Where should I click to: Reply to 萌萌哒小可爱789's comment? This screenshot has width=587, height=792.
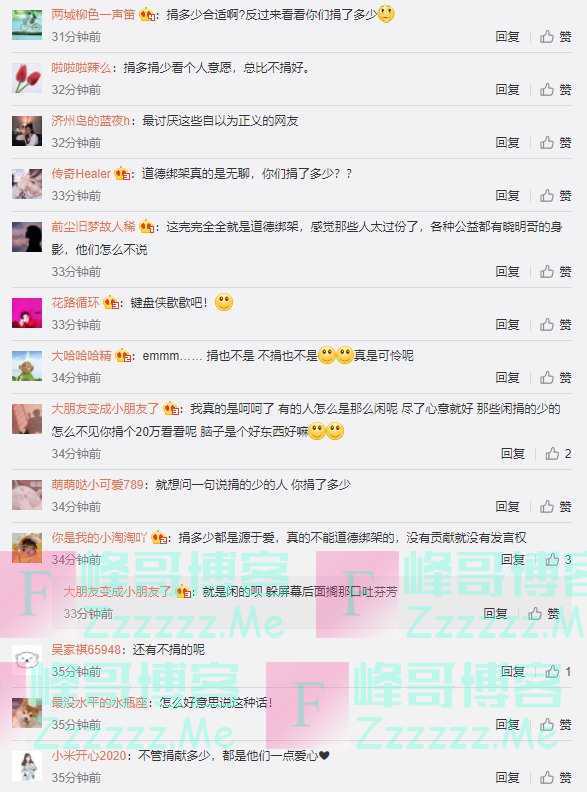(x=507, y=506)
